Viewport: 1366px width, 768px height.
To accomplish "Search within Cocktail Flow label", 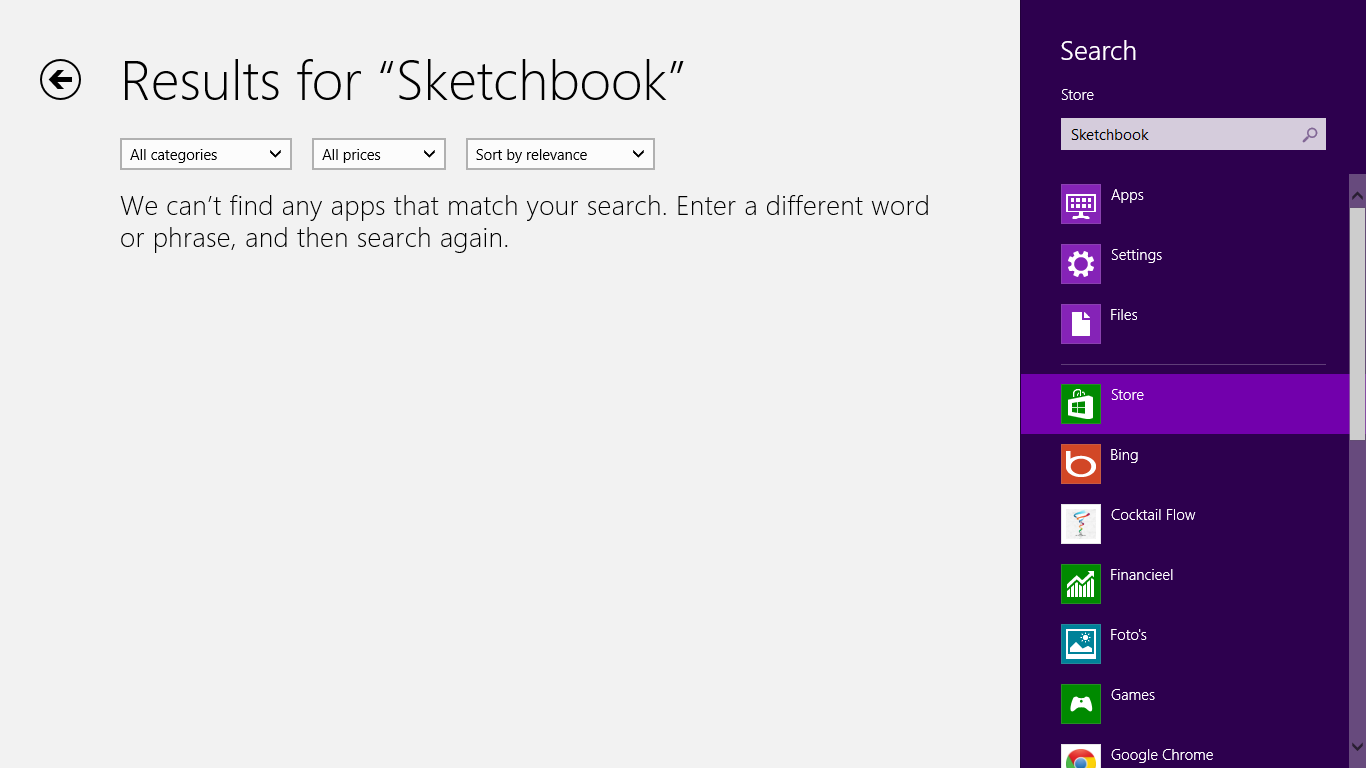I will pos(1153,515).
